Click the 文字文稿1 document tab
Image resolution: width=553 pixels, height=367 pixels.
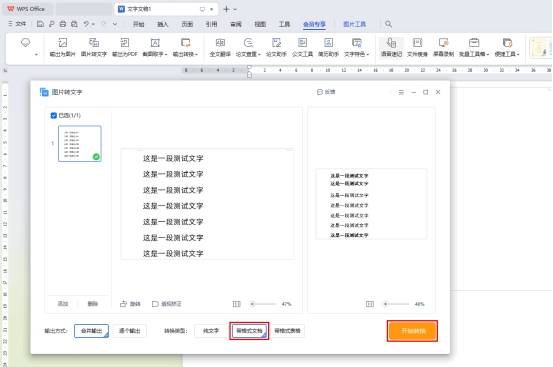pyautogui.click(x=166, y=9)
